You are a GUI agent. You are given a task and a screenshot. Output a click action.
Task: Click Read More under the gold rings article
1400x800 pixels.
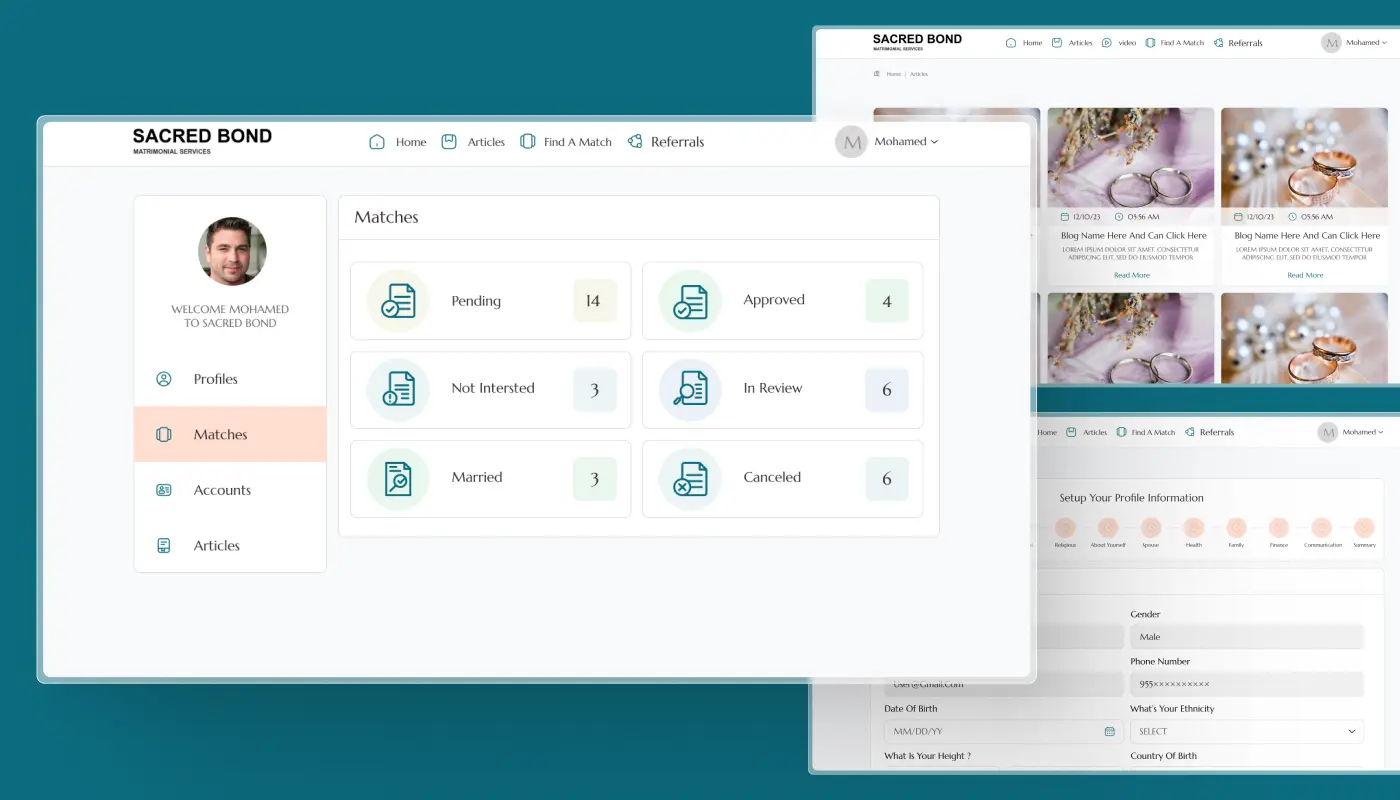[x=1305, y=275]
